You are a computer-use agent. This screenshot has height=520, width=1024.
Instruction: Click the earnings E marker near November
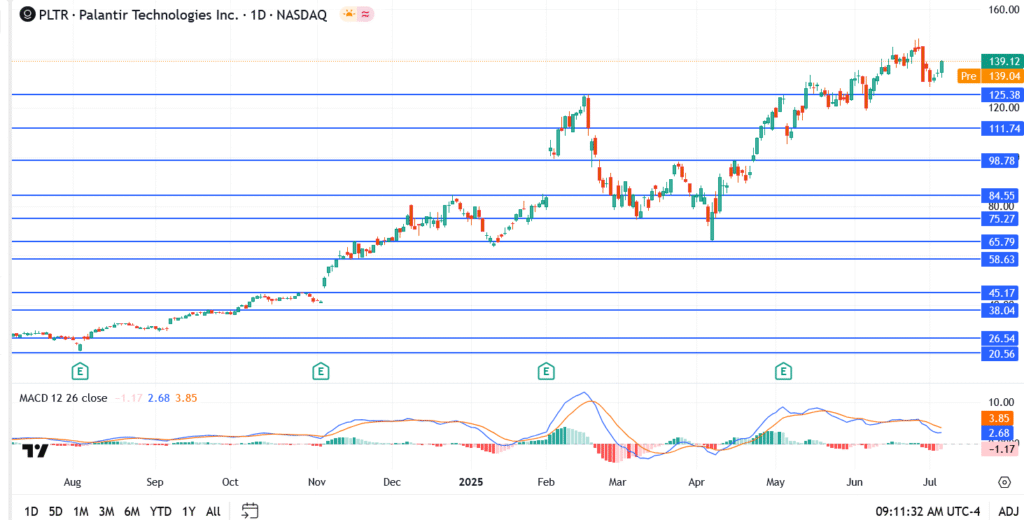320,371
